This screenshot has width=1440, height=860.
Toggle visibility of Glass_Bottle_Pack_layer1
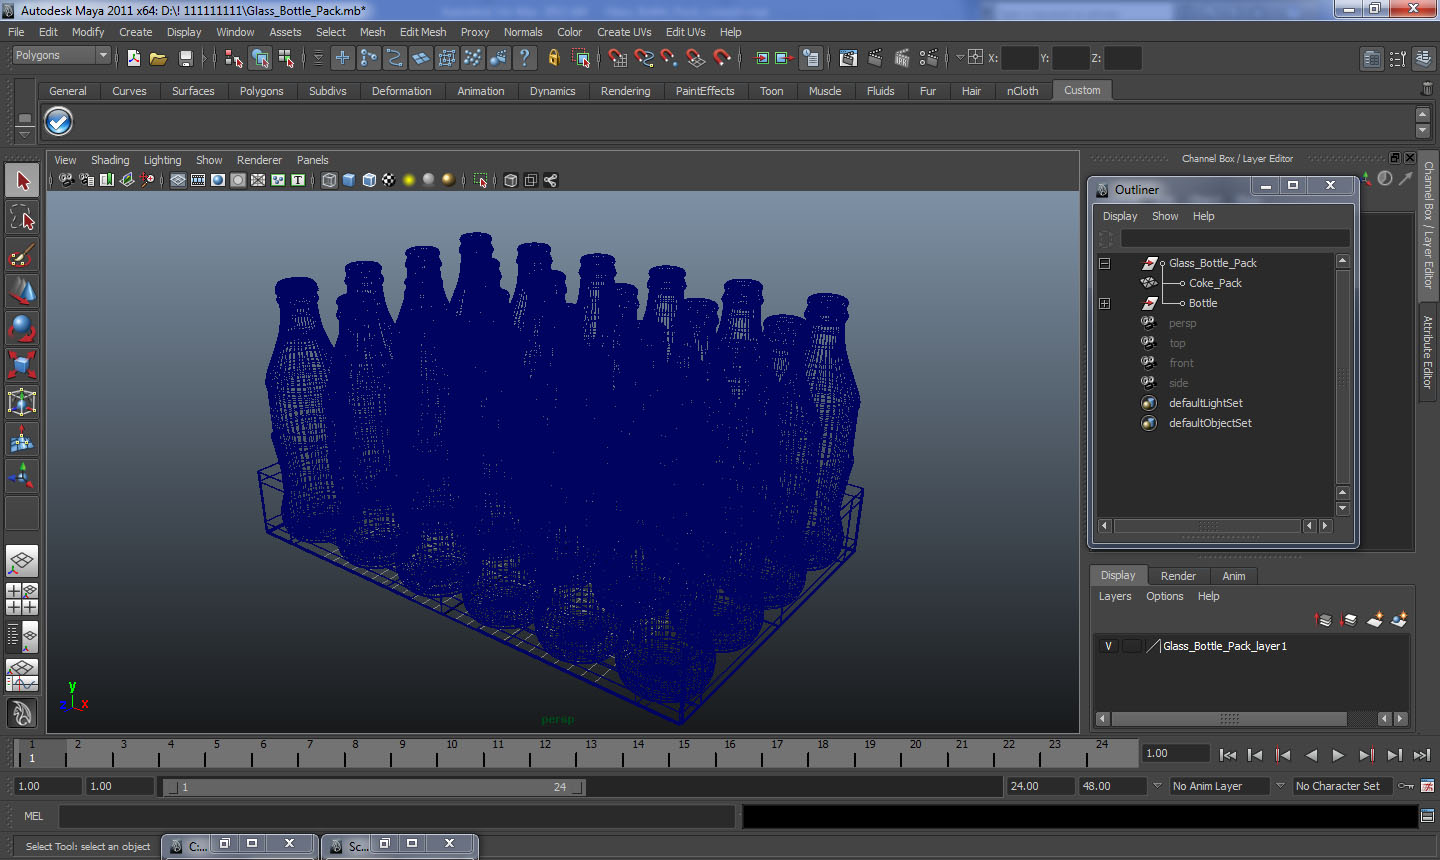[x=1108, y=646]
